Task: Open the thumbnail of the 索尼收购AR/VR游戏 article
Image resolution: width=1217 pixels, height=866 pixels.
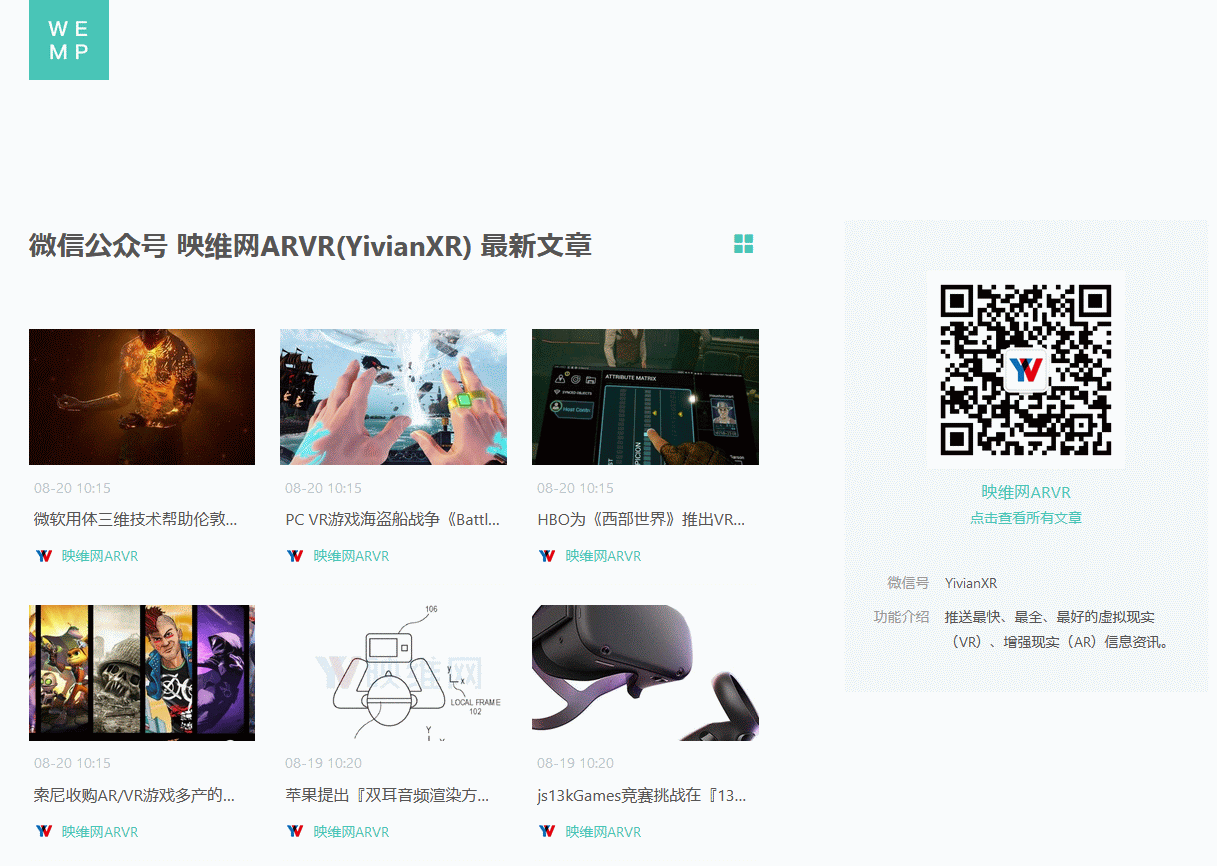Action: (142, 673)
